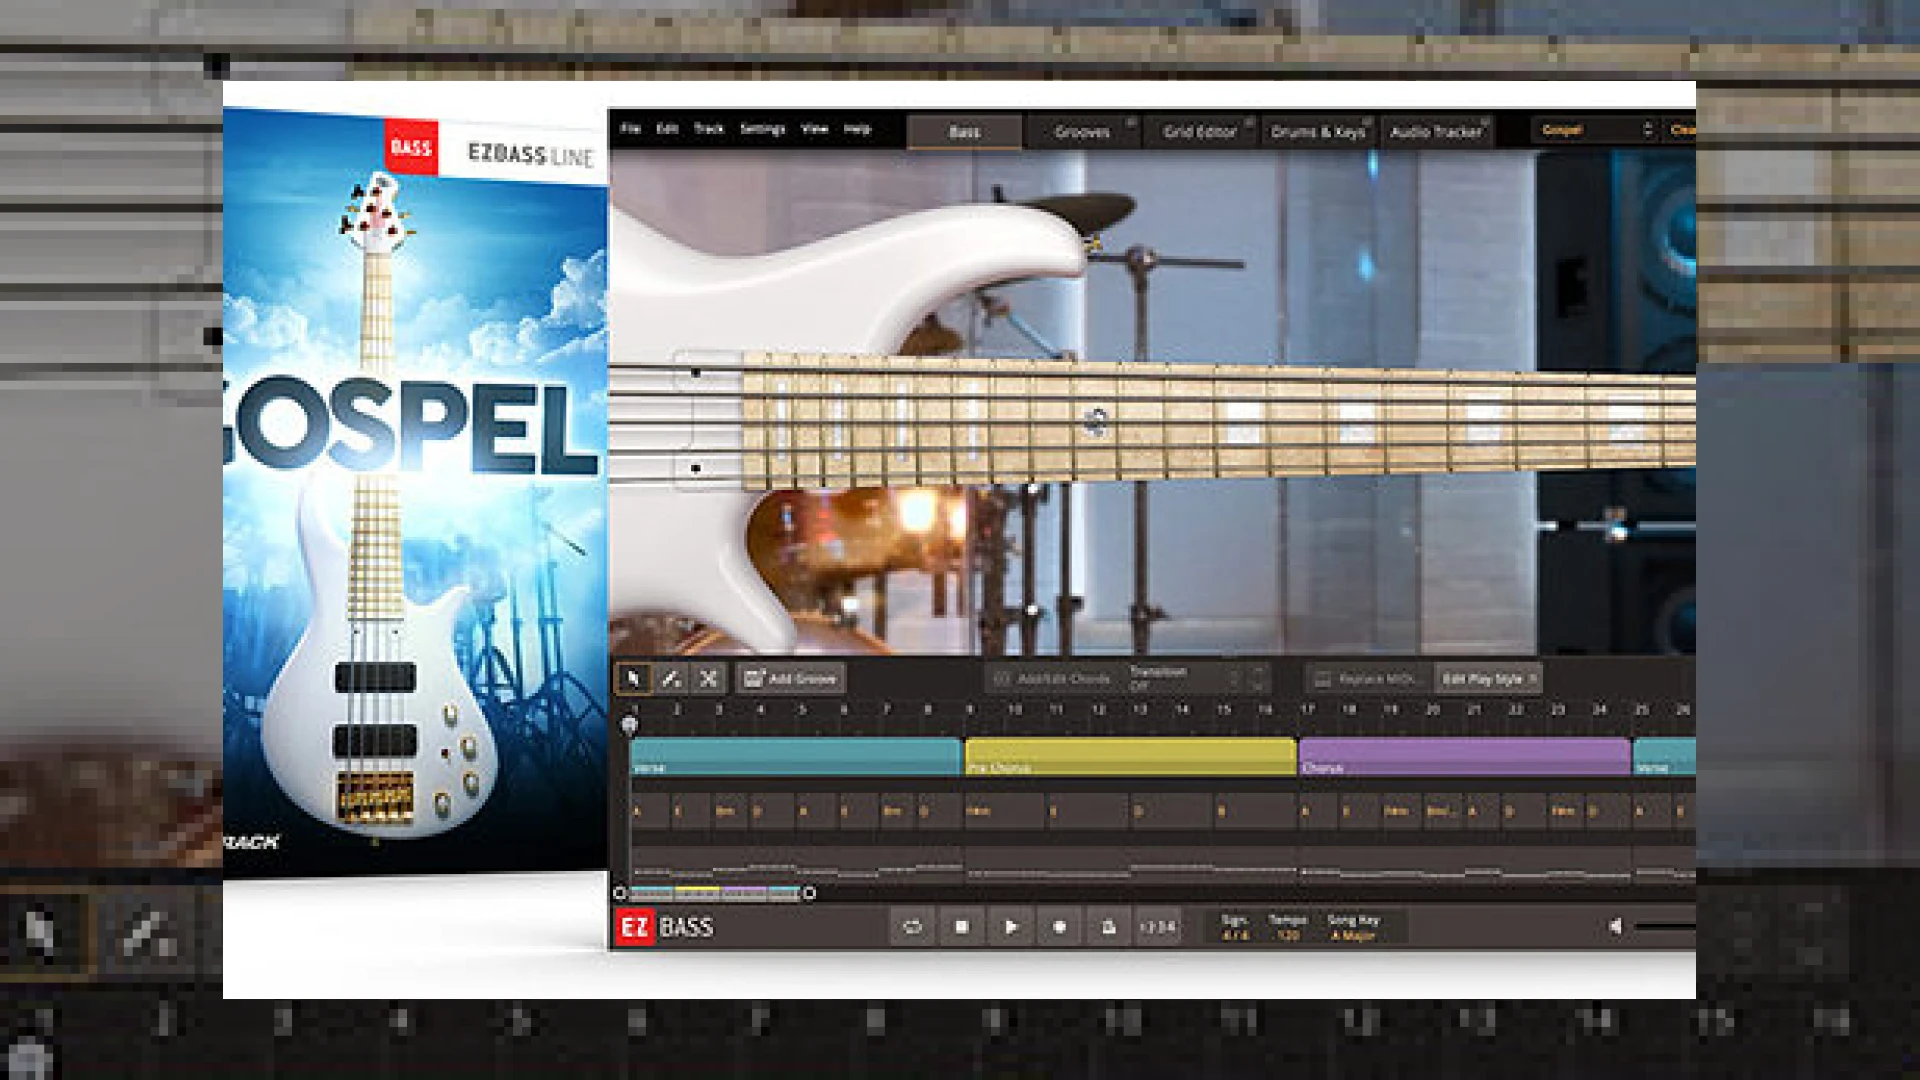Switch to the Drums & Keys tab
Screen dimensions: 1920x1080
tap(1317, 132)
